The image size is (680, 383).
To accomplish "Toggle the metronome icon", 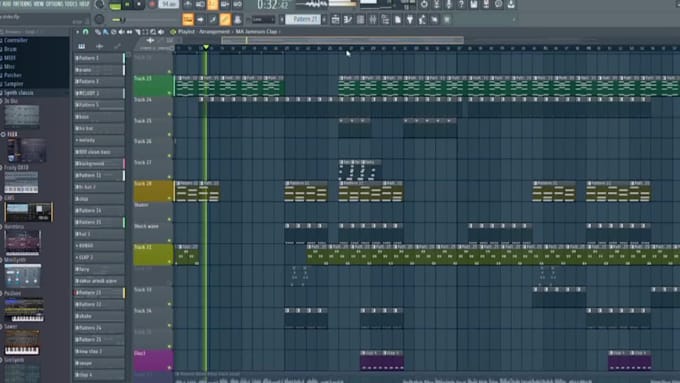I will tap(188, 4).
